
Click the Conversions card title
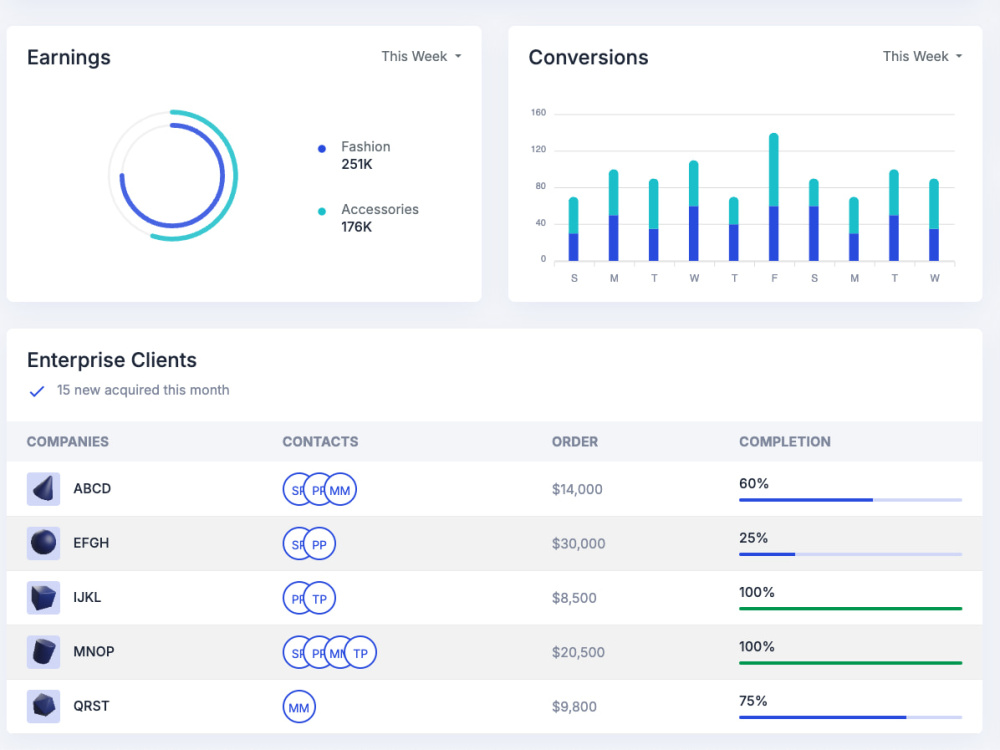[x=588, y=57]
